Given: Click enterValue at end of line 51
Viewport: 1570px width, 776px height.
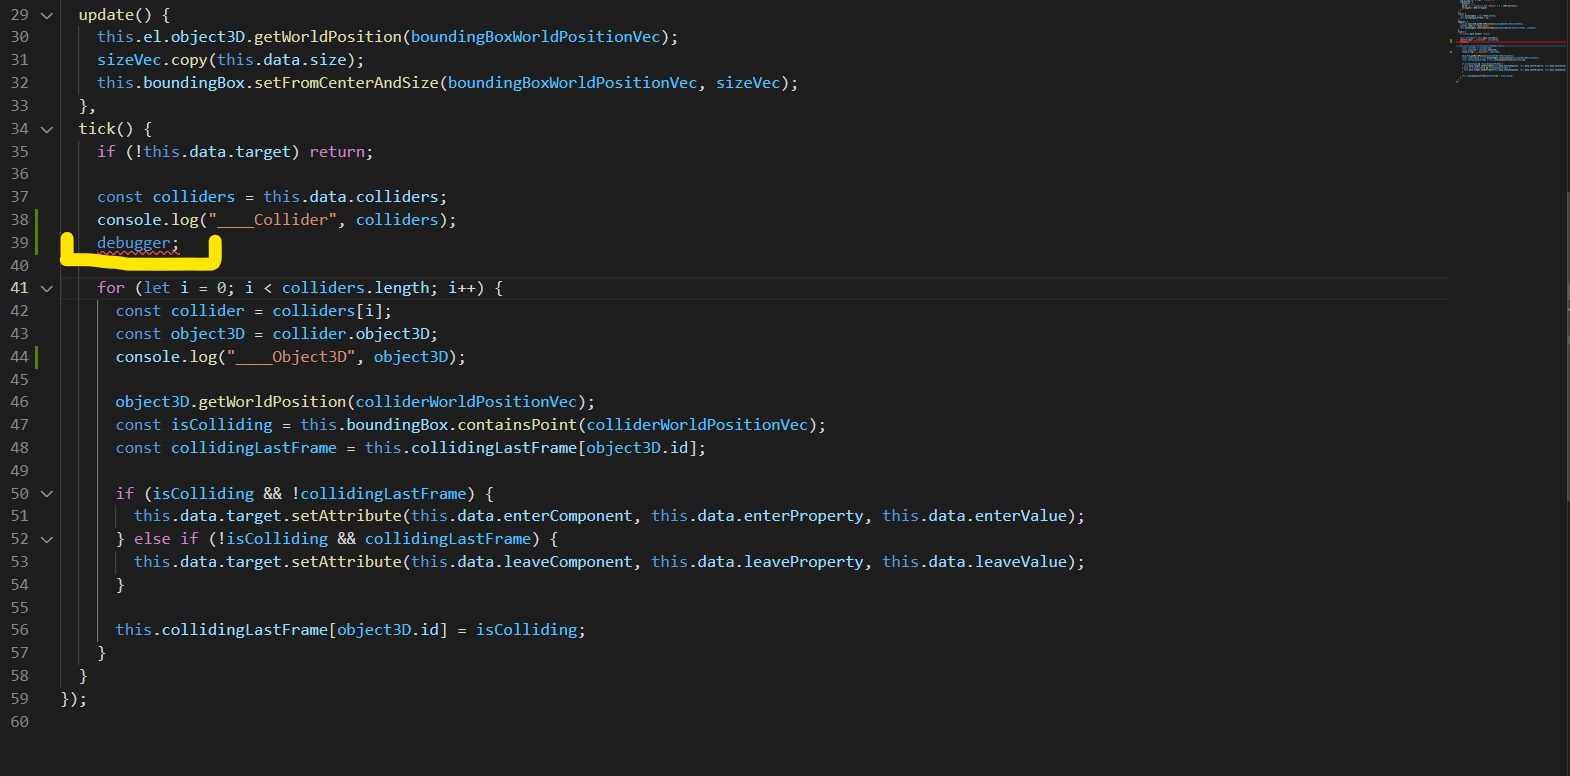Looking at the screenshot, I should (1021, 516).
